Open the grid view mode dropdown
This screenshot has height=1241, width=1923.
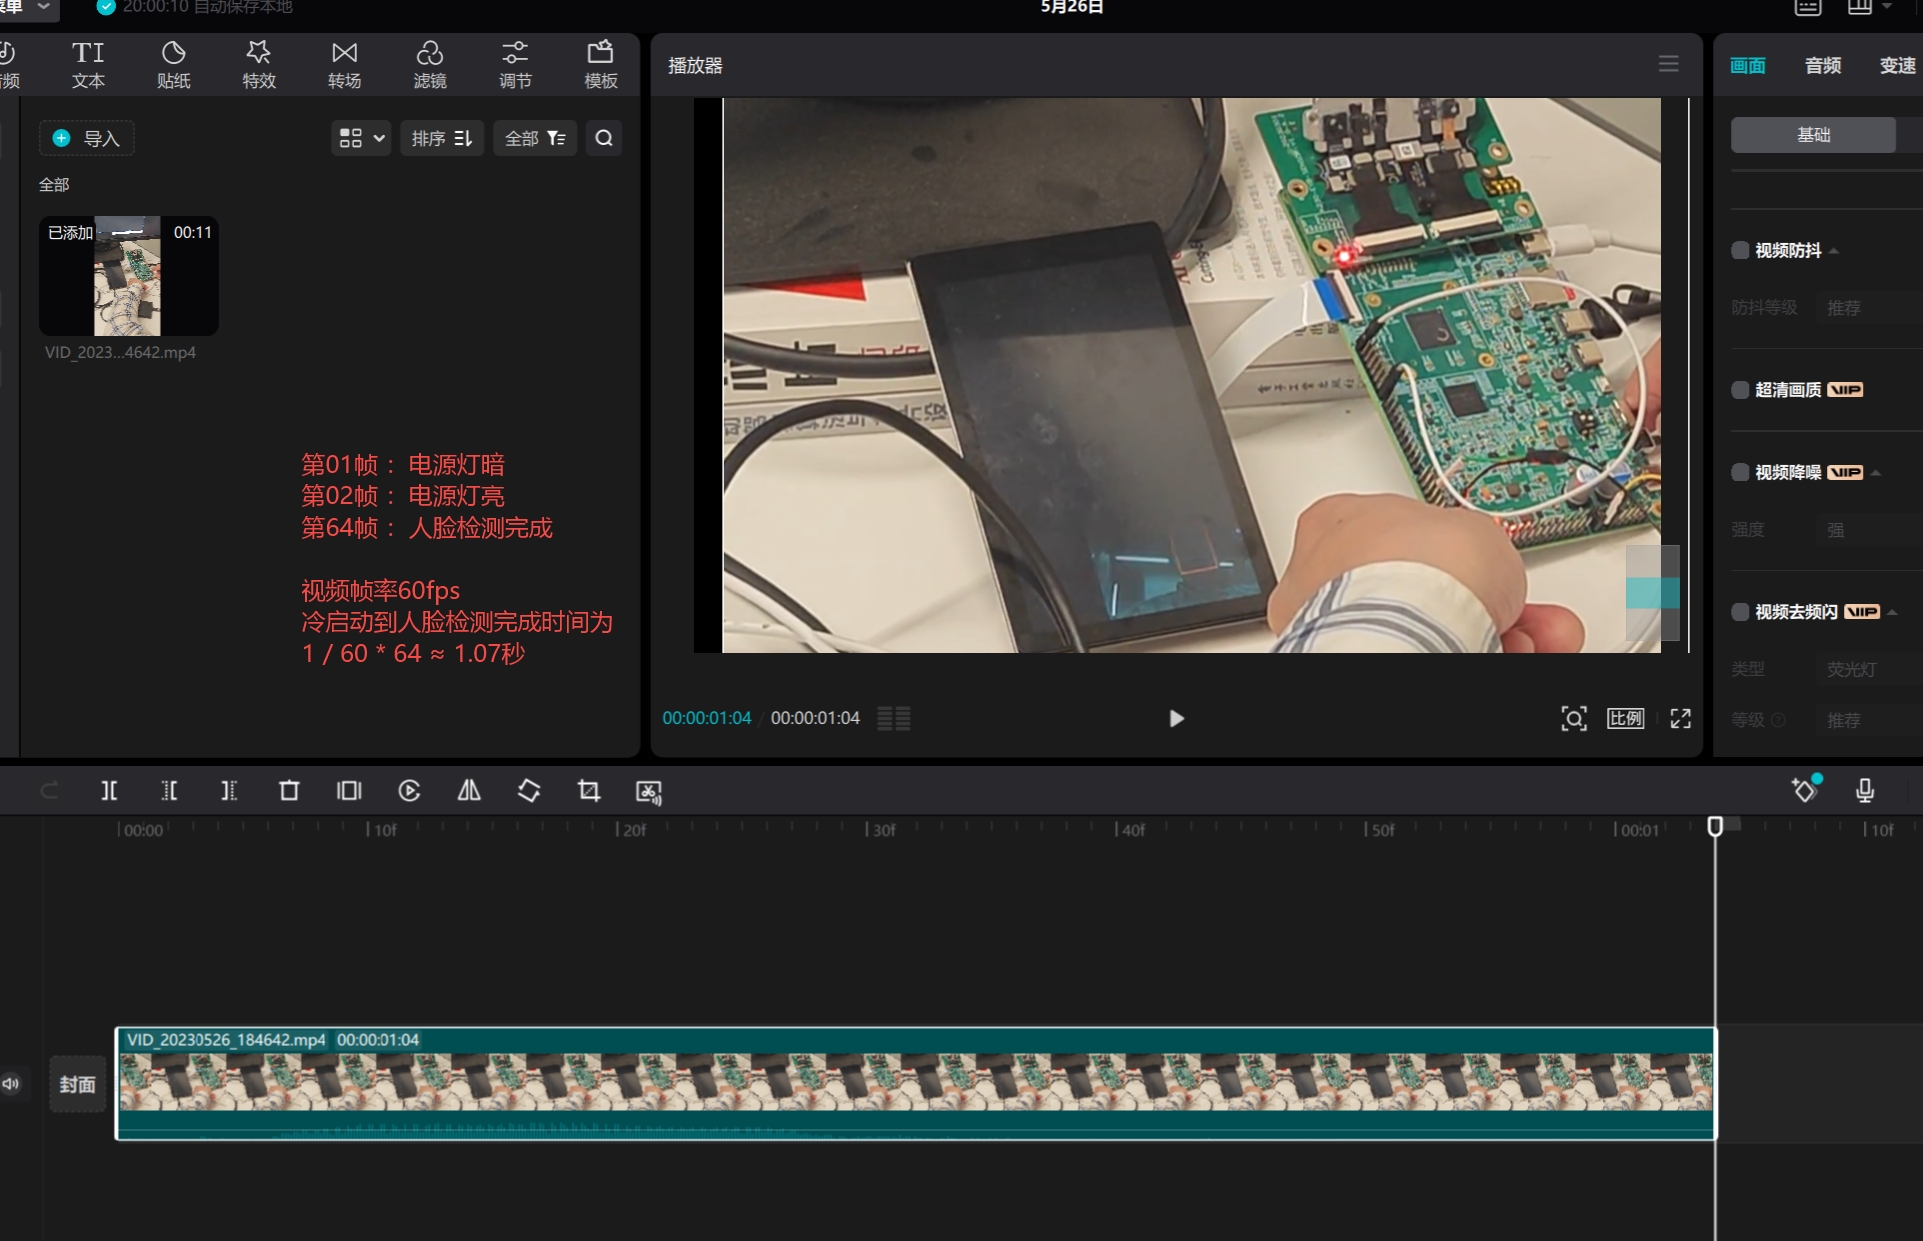pos(361,138)
